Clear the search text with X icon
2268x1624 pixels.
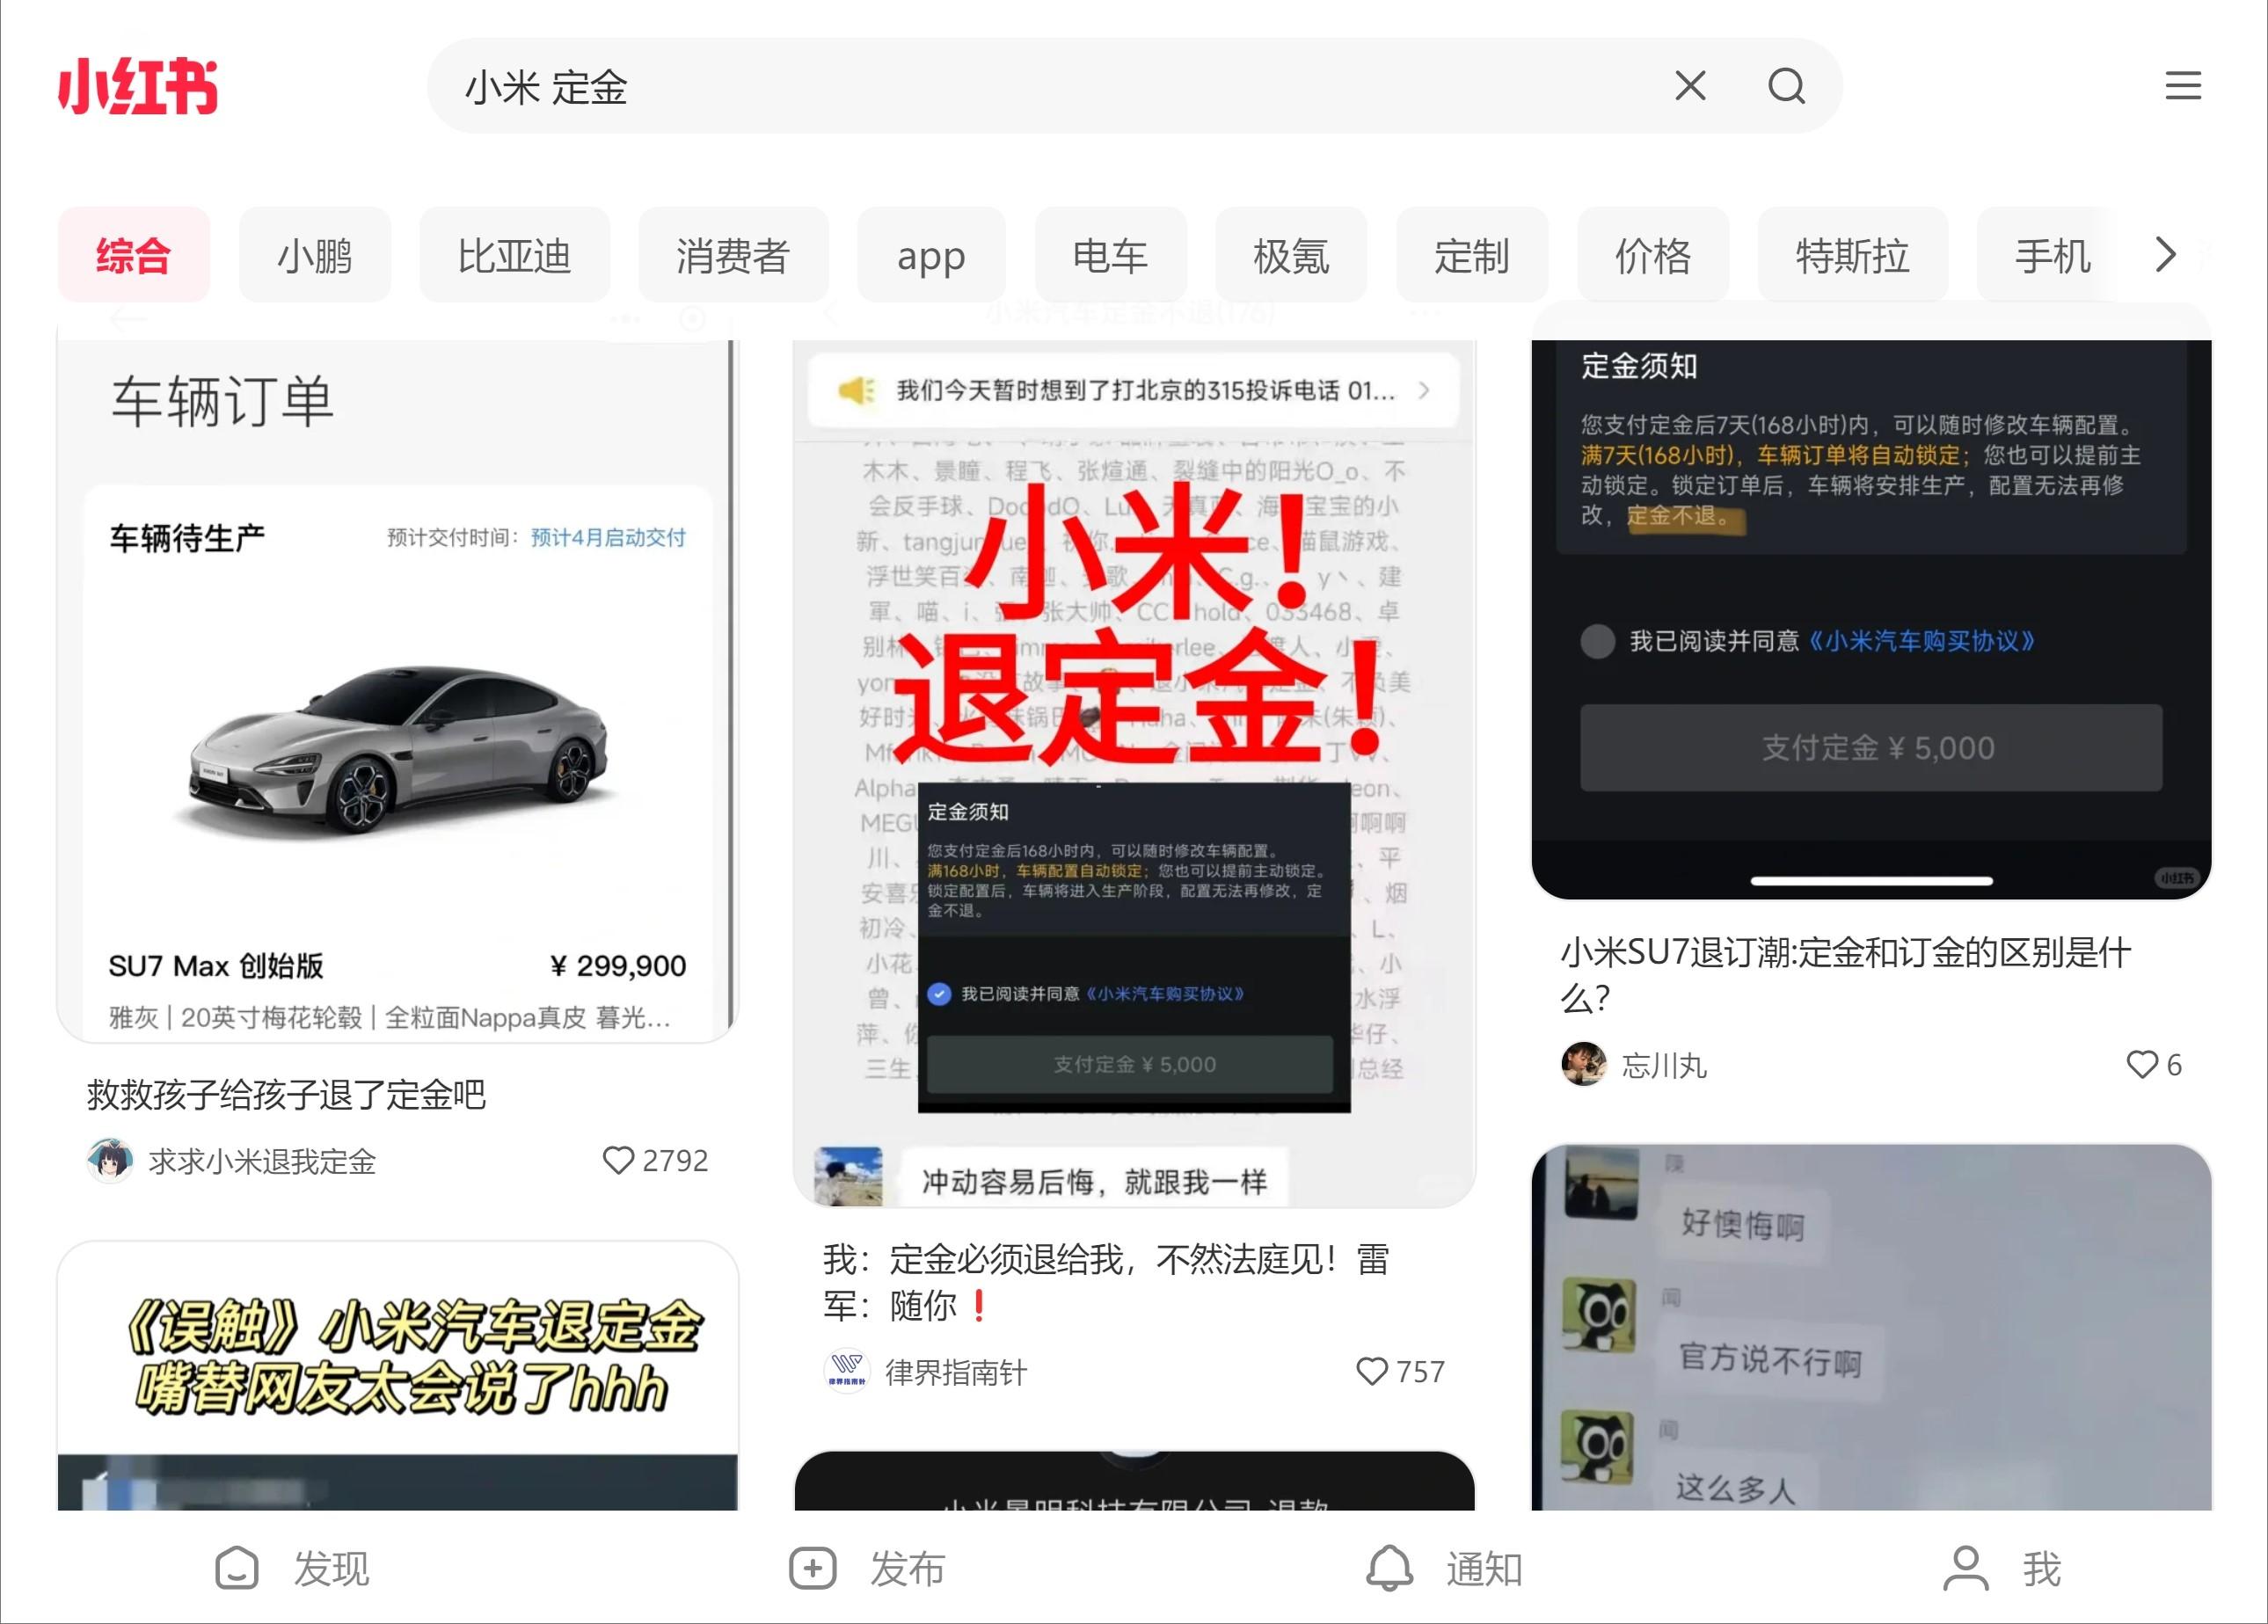(1690, 86)
